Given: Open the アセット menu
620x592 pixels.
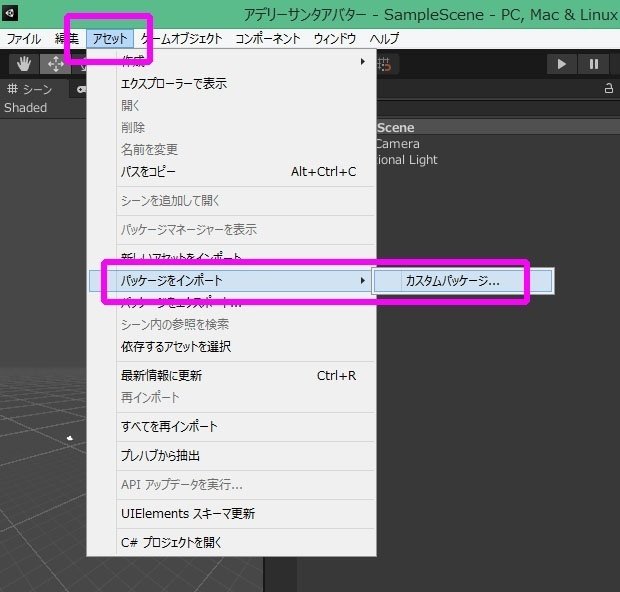Looking at the screenshot, I should click(x=110, y=39).
